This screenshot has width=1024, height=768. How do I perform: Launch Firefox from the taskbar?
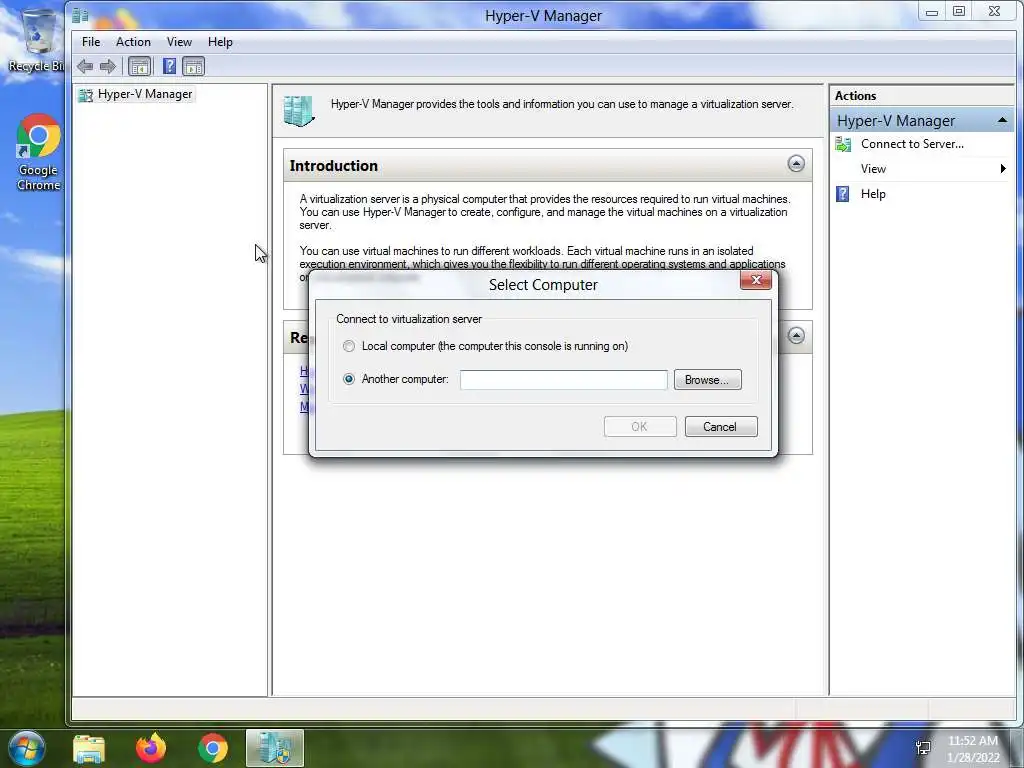[x=151, y=748]
